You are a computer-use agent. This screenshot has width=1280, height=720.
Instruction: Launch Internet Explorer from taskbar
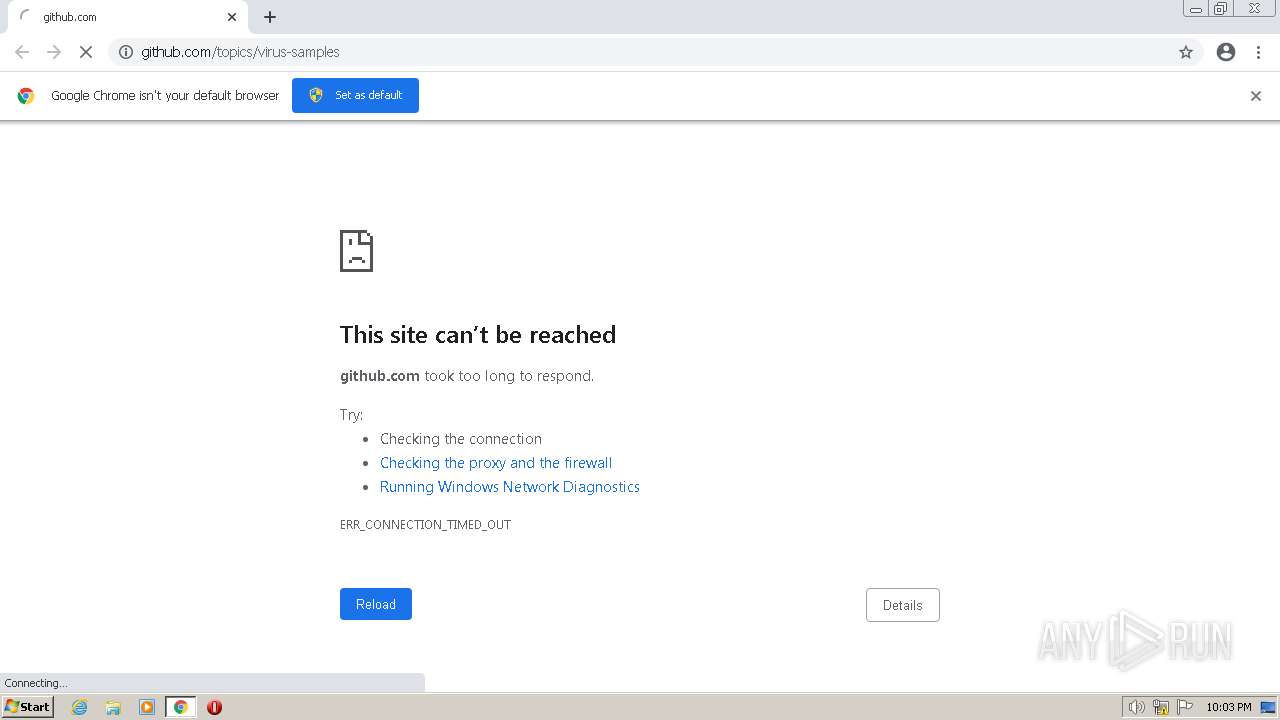pyautogui.click(x=80, y=707)
